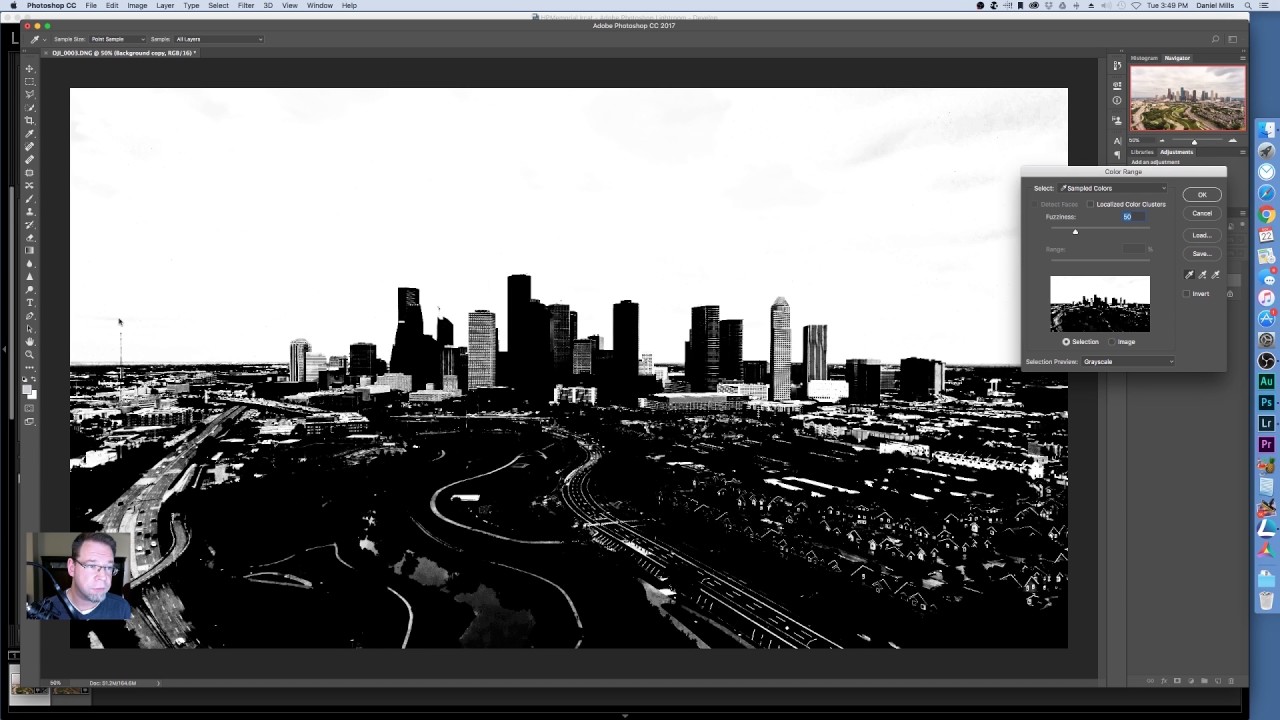This screenshot has width=1280, height=720.
Task: Select the Rectangular Marquee tool
Action: click(29, 82)
